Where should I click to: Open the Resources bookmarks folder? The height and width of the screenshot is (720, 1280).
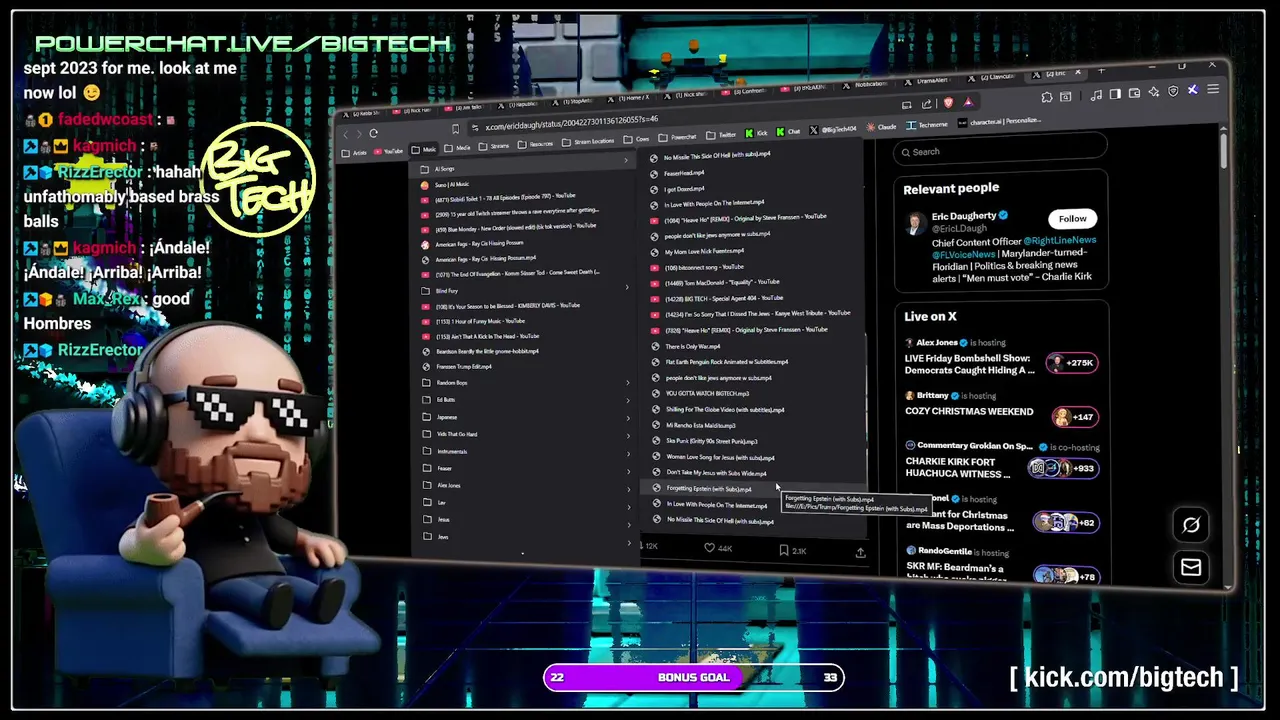tap(535, 144)
